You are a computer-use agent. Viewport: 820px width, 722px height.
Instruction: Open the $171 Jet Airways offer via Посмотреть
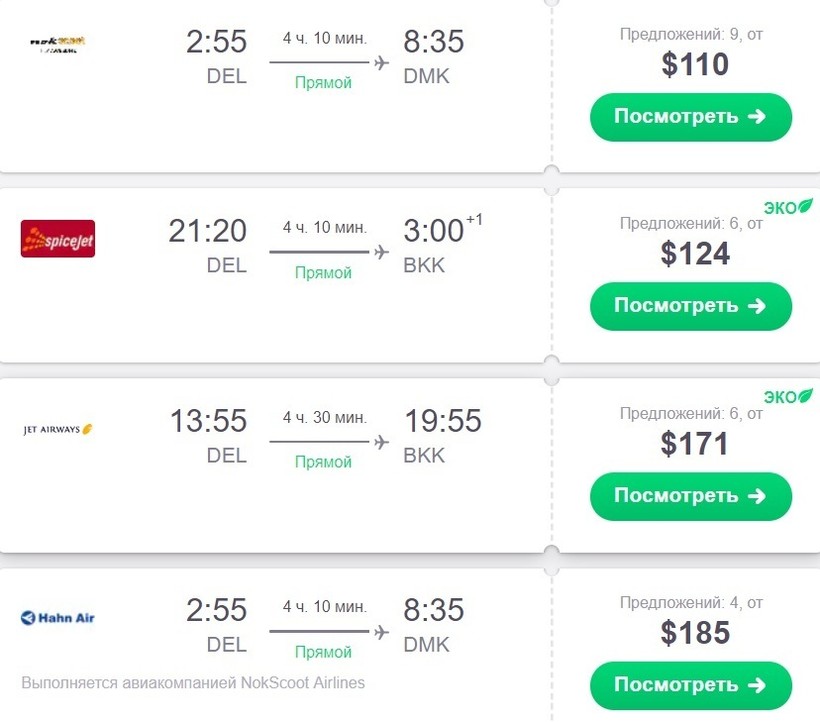(690, 496)
